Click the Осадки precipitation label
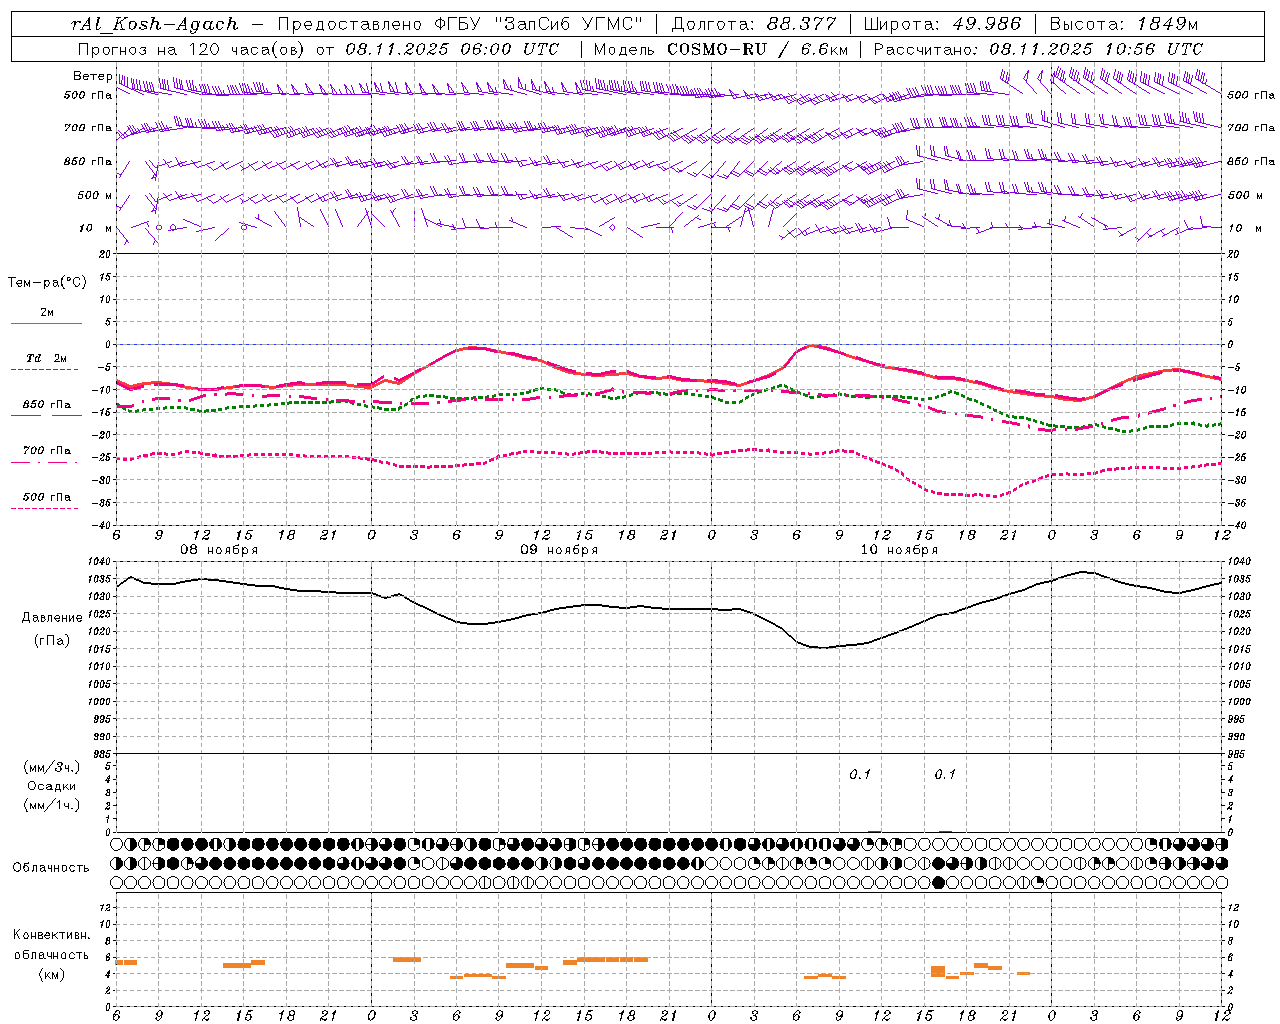1280x1024 pixels. [x=52, y=786]
